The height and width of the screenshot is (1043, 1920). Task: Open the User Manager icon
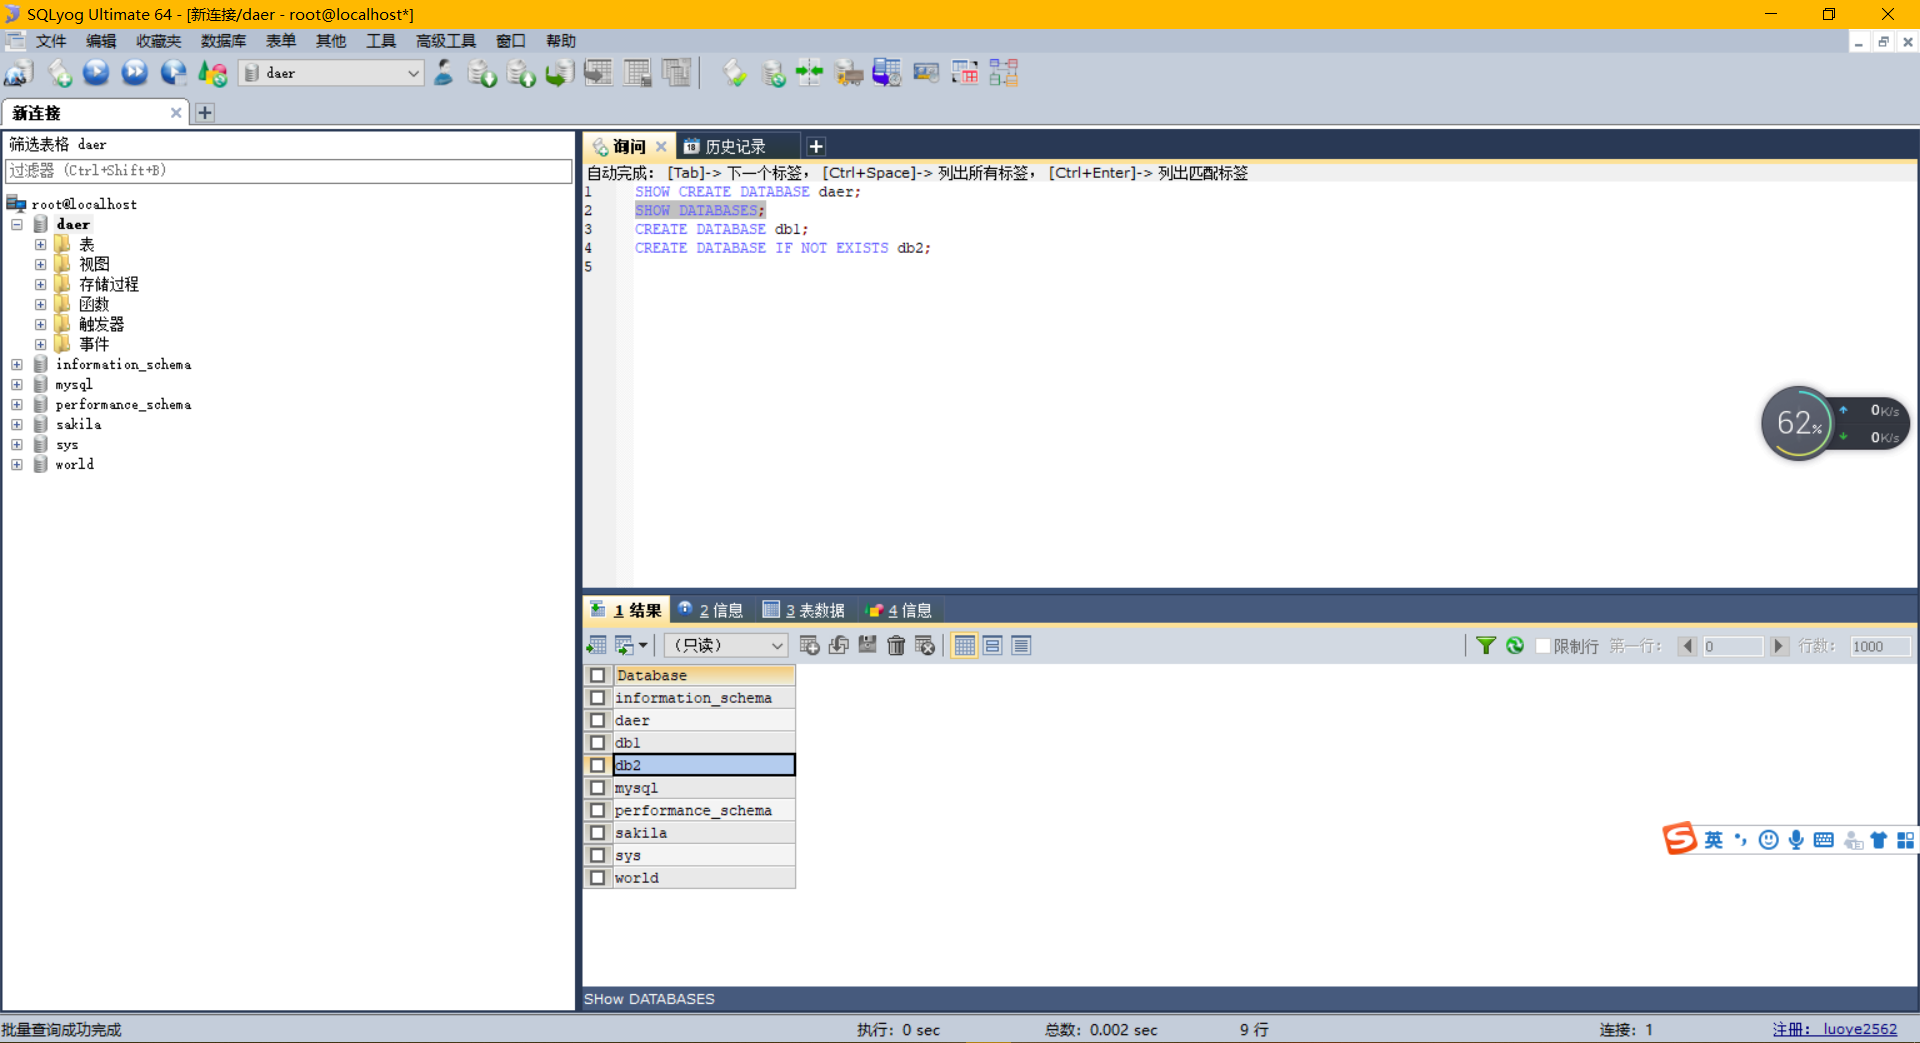point(443,73)
